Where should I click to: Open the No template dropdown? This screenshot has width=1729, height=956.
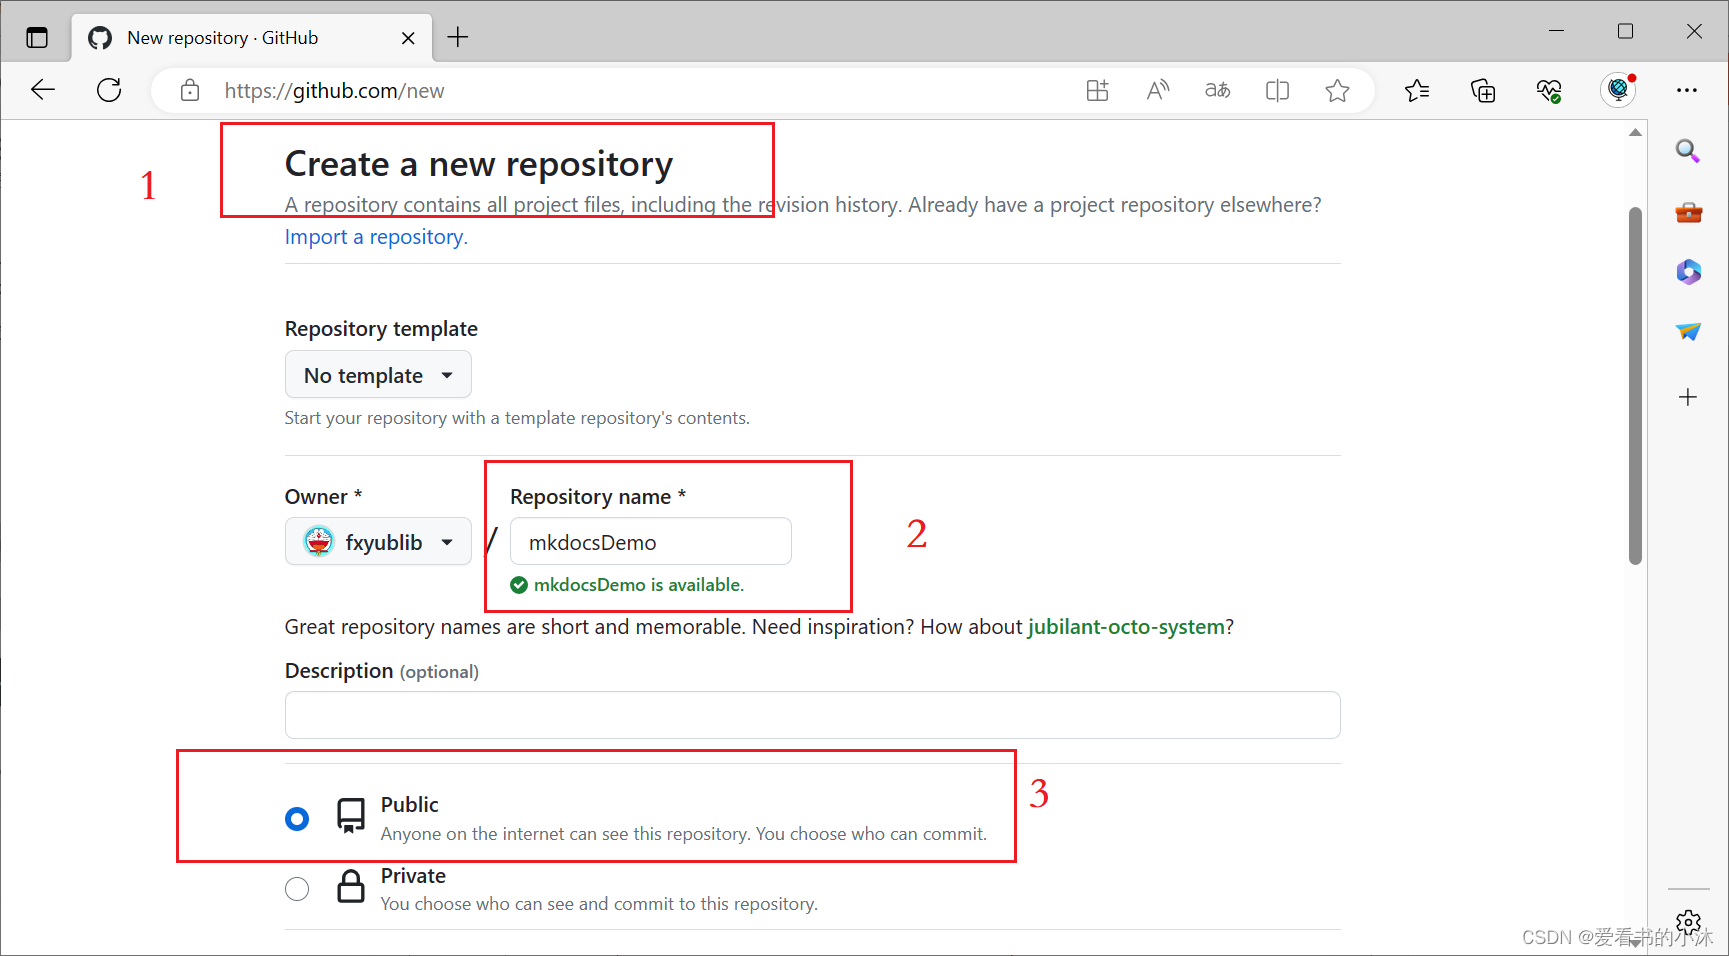[x=378, y=375]
